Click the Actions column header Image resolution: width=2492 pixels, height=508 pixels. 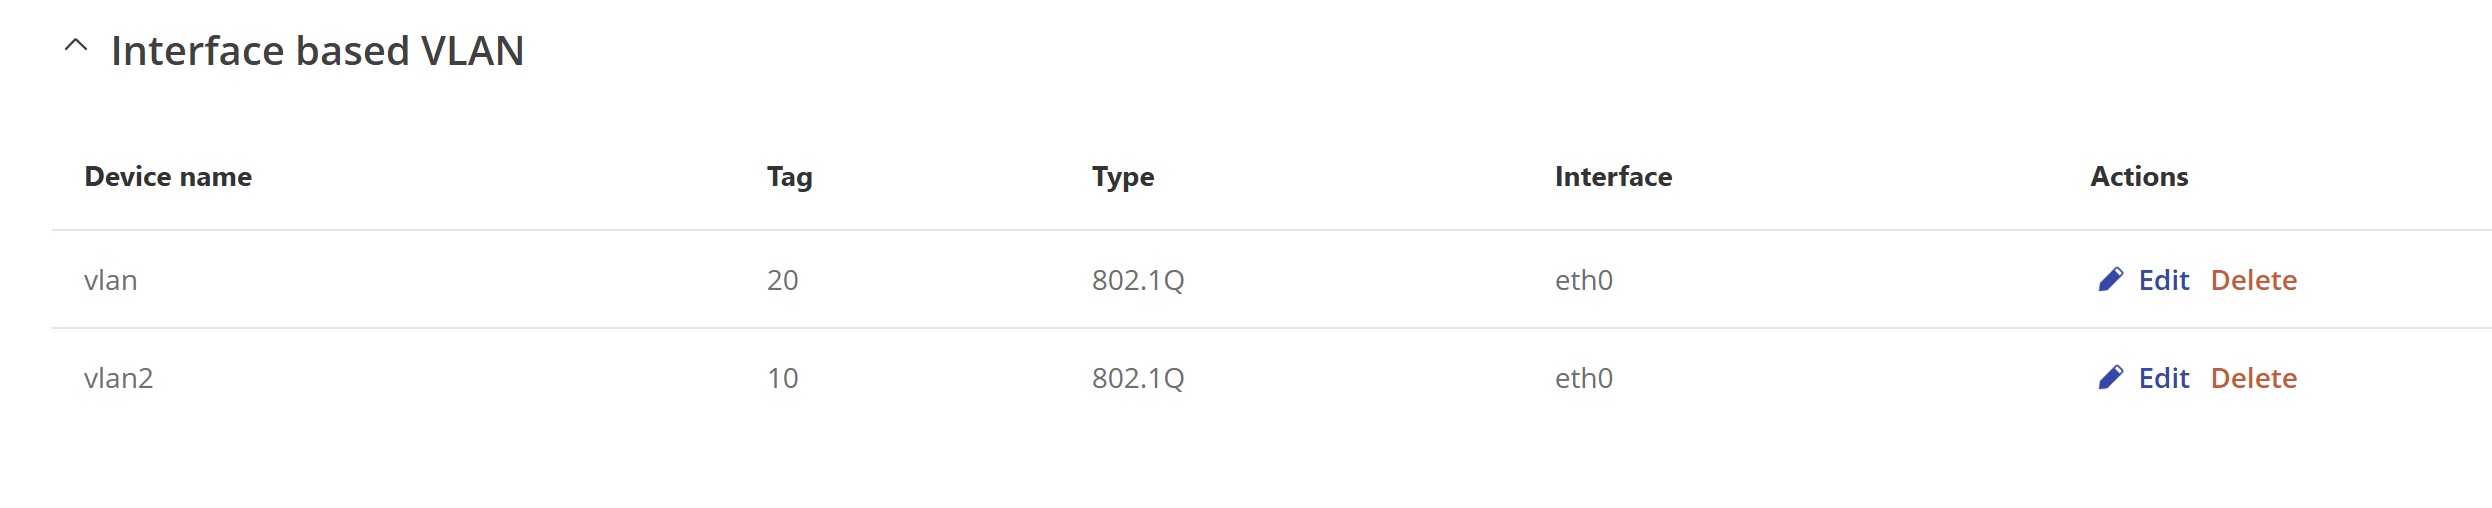click(2139, 177)
